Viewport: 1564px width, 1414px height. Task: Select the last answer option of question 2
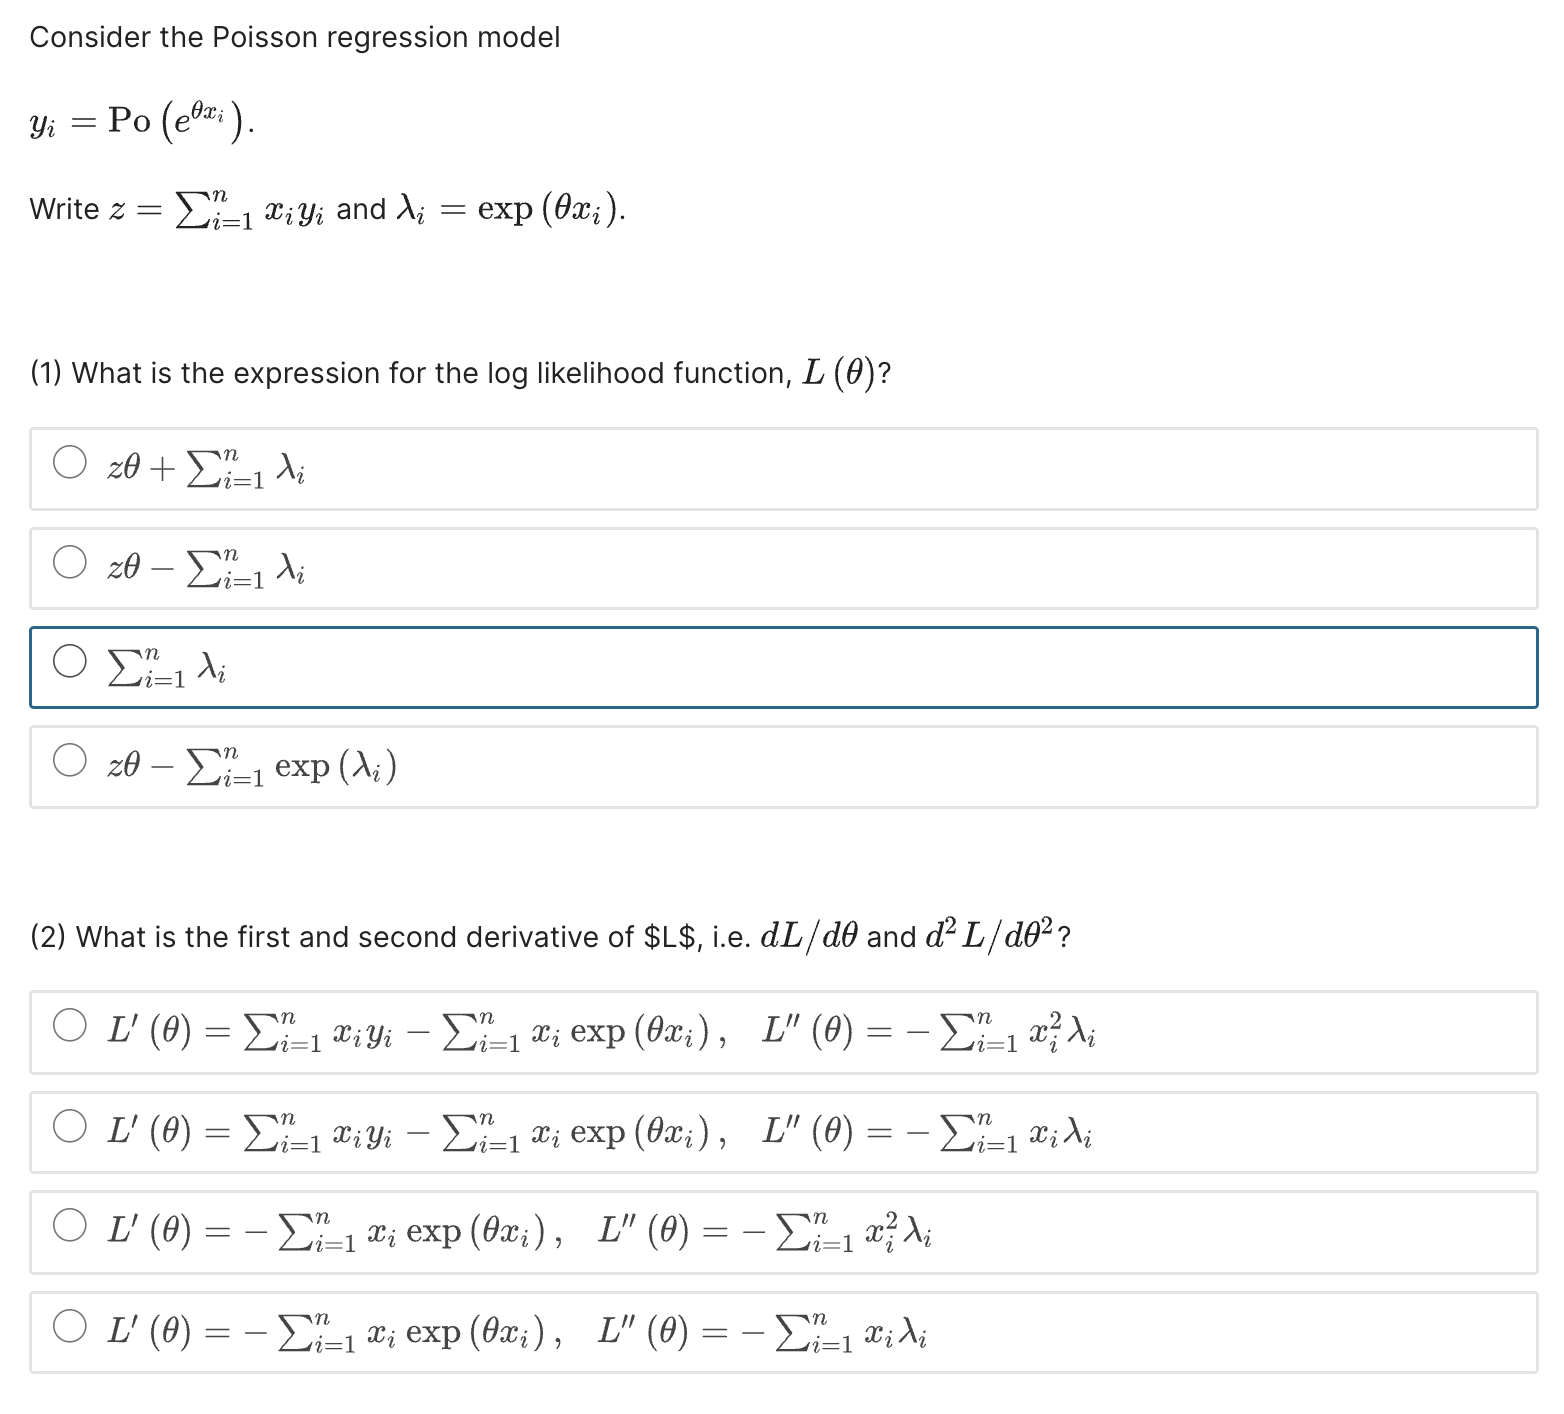70,1329
